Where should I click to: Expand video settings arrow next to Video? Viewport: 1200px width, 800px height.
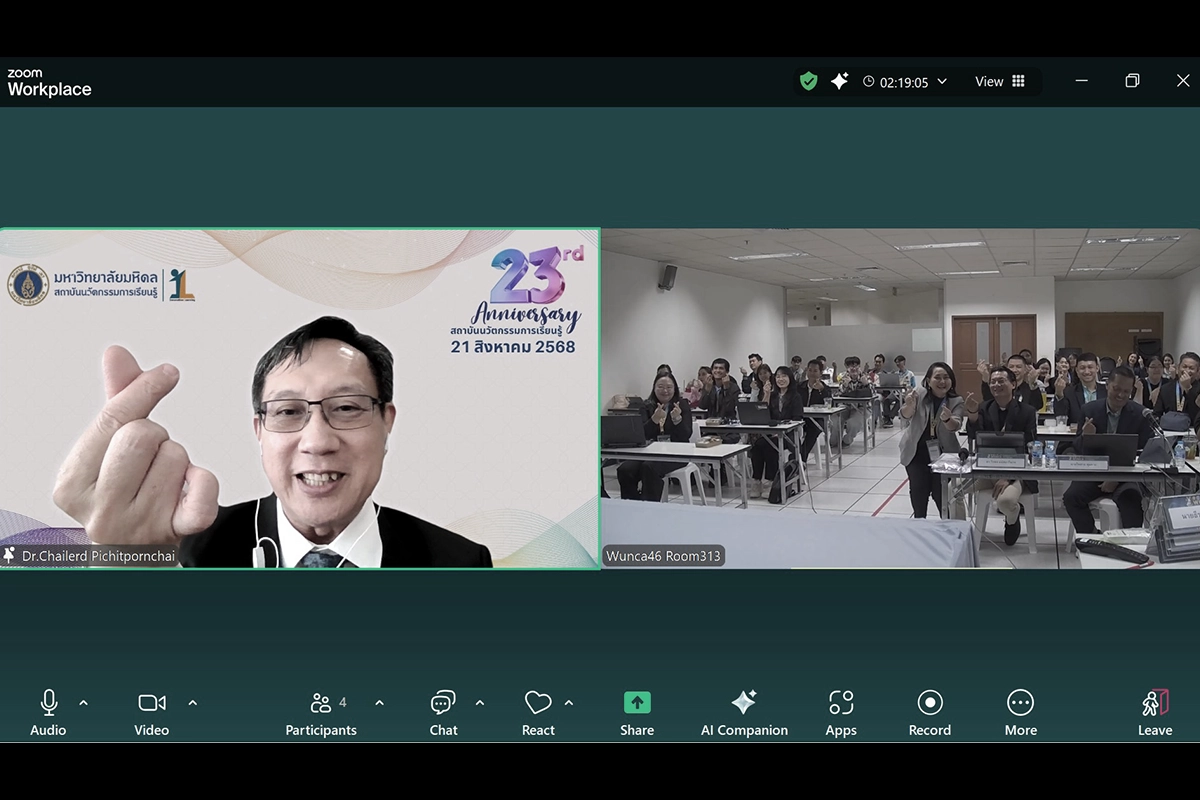(193, 703)
